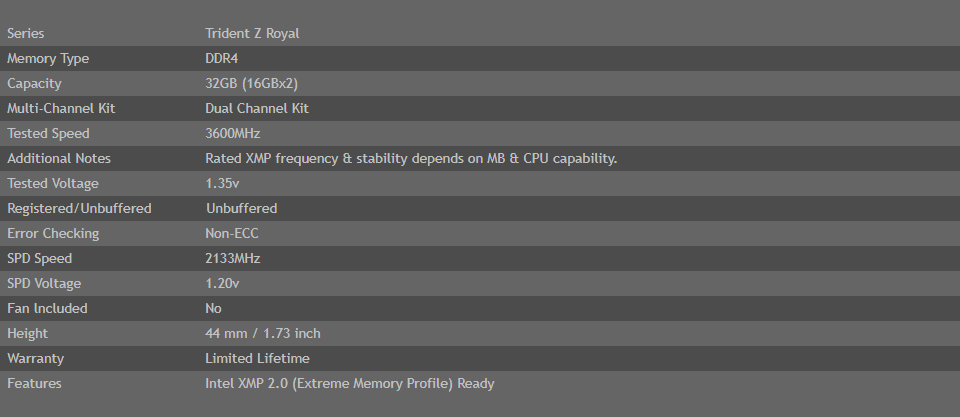
Task: Select the Trident Z Royal series value
Action: [x=252, y=34]
